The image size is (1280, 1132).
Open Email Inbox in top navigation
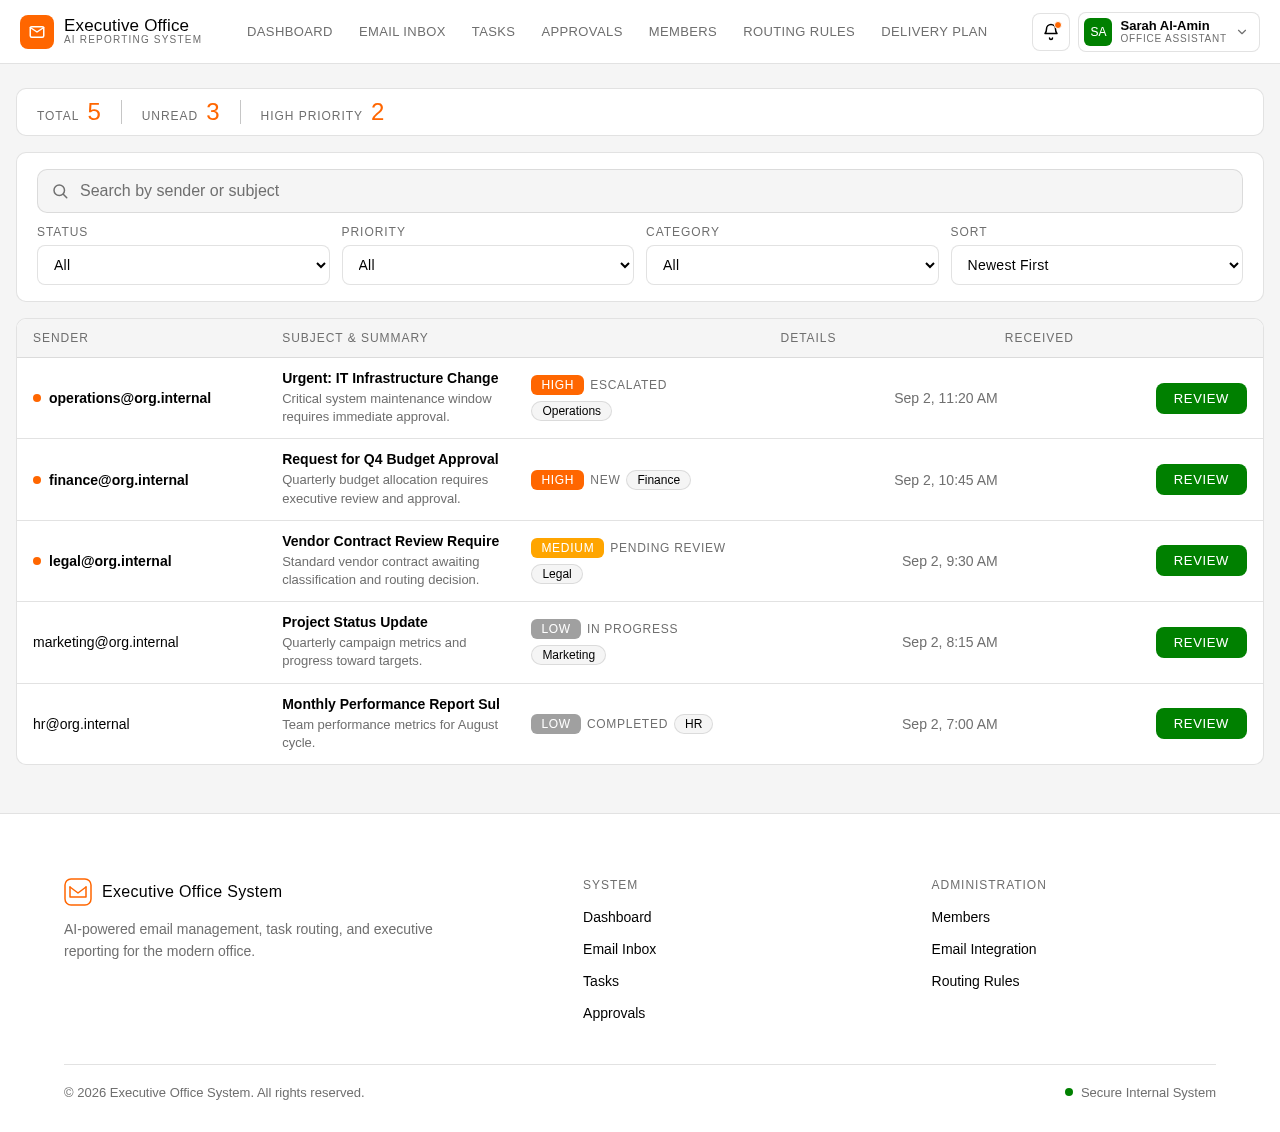(x=402, y=32)
